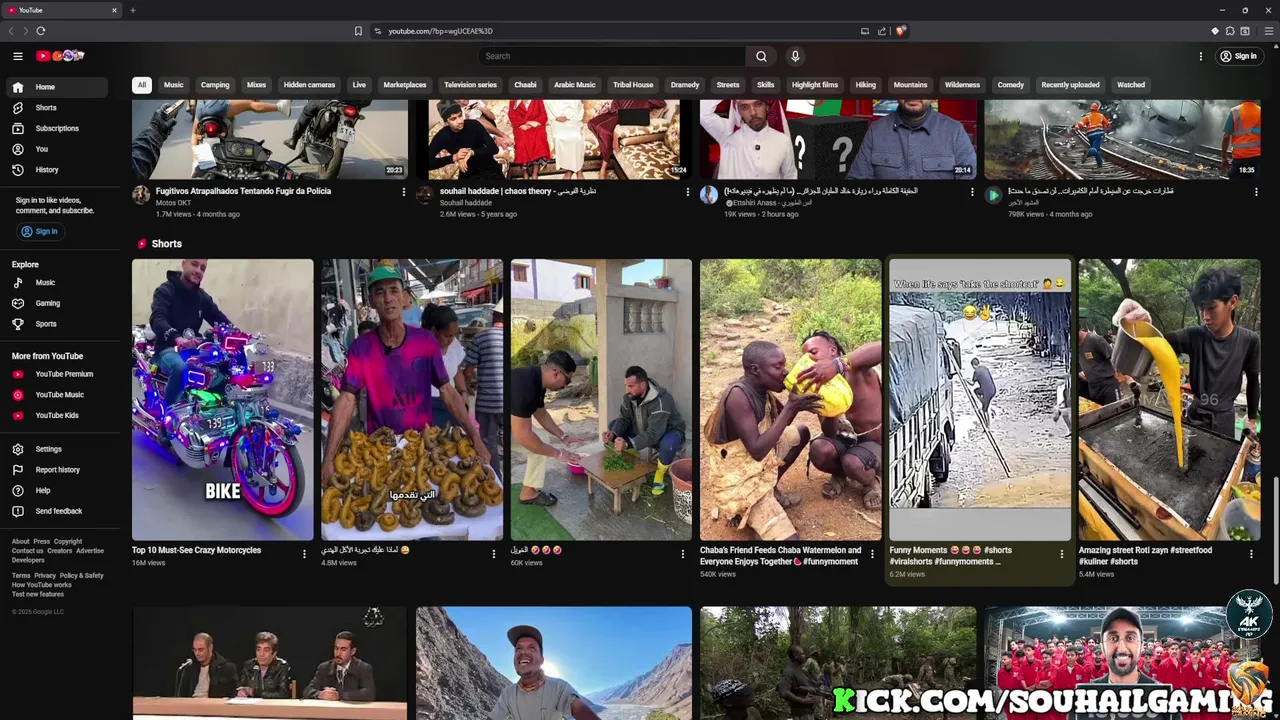Open YouTube settings three-dot menu

[x=1201, y=56]
